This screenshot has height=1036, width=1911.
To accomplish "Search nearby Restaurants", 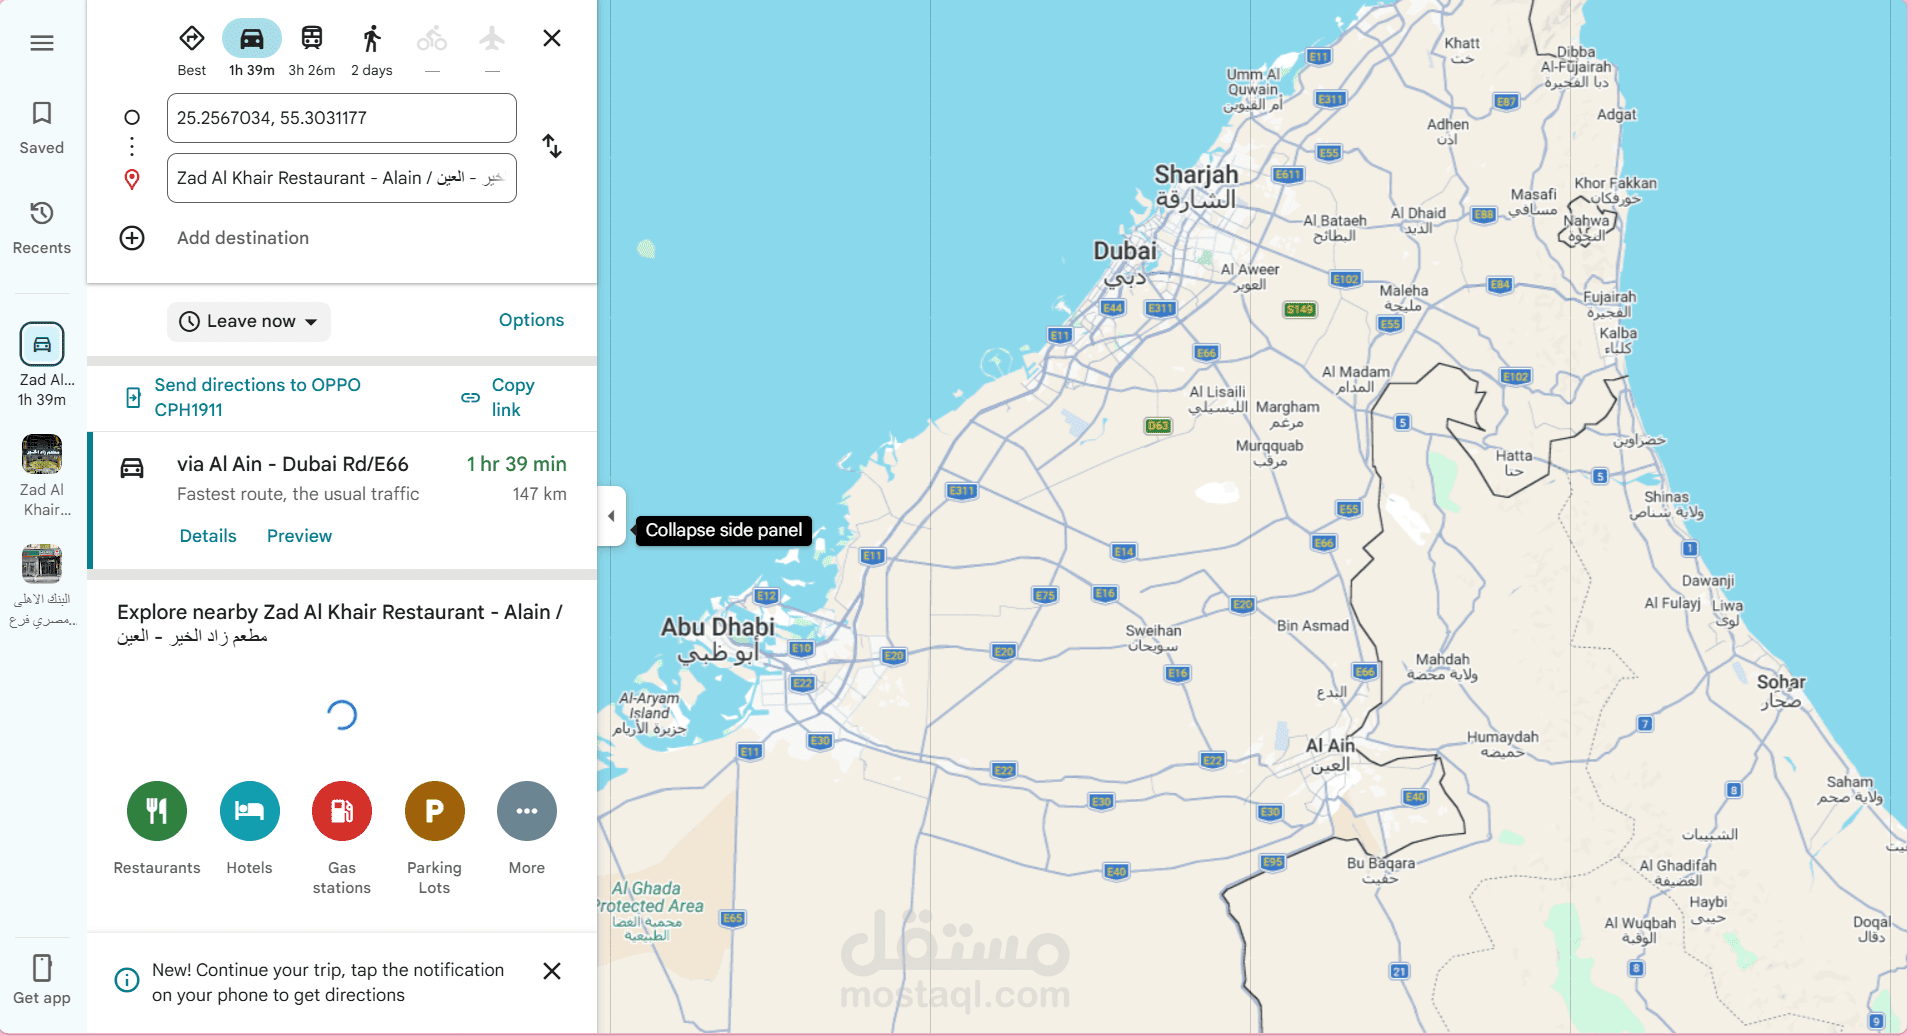I will tap(157, 811).
